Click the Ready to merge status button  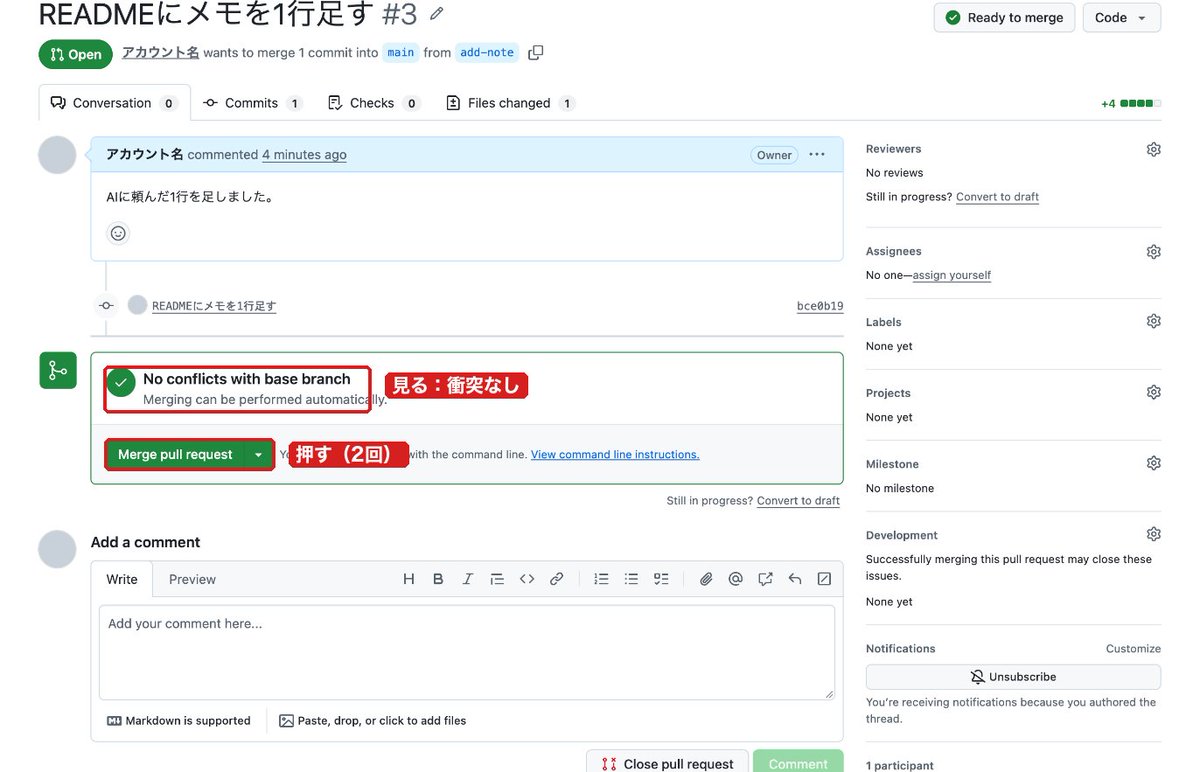point(1004,18)
